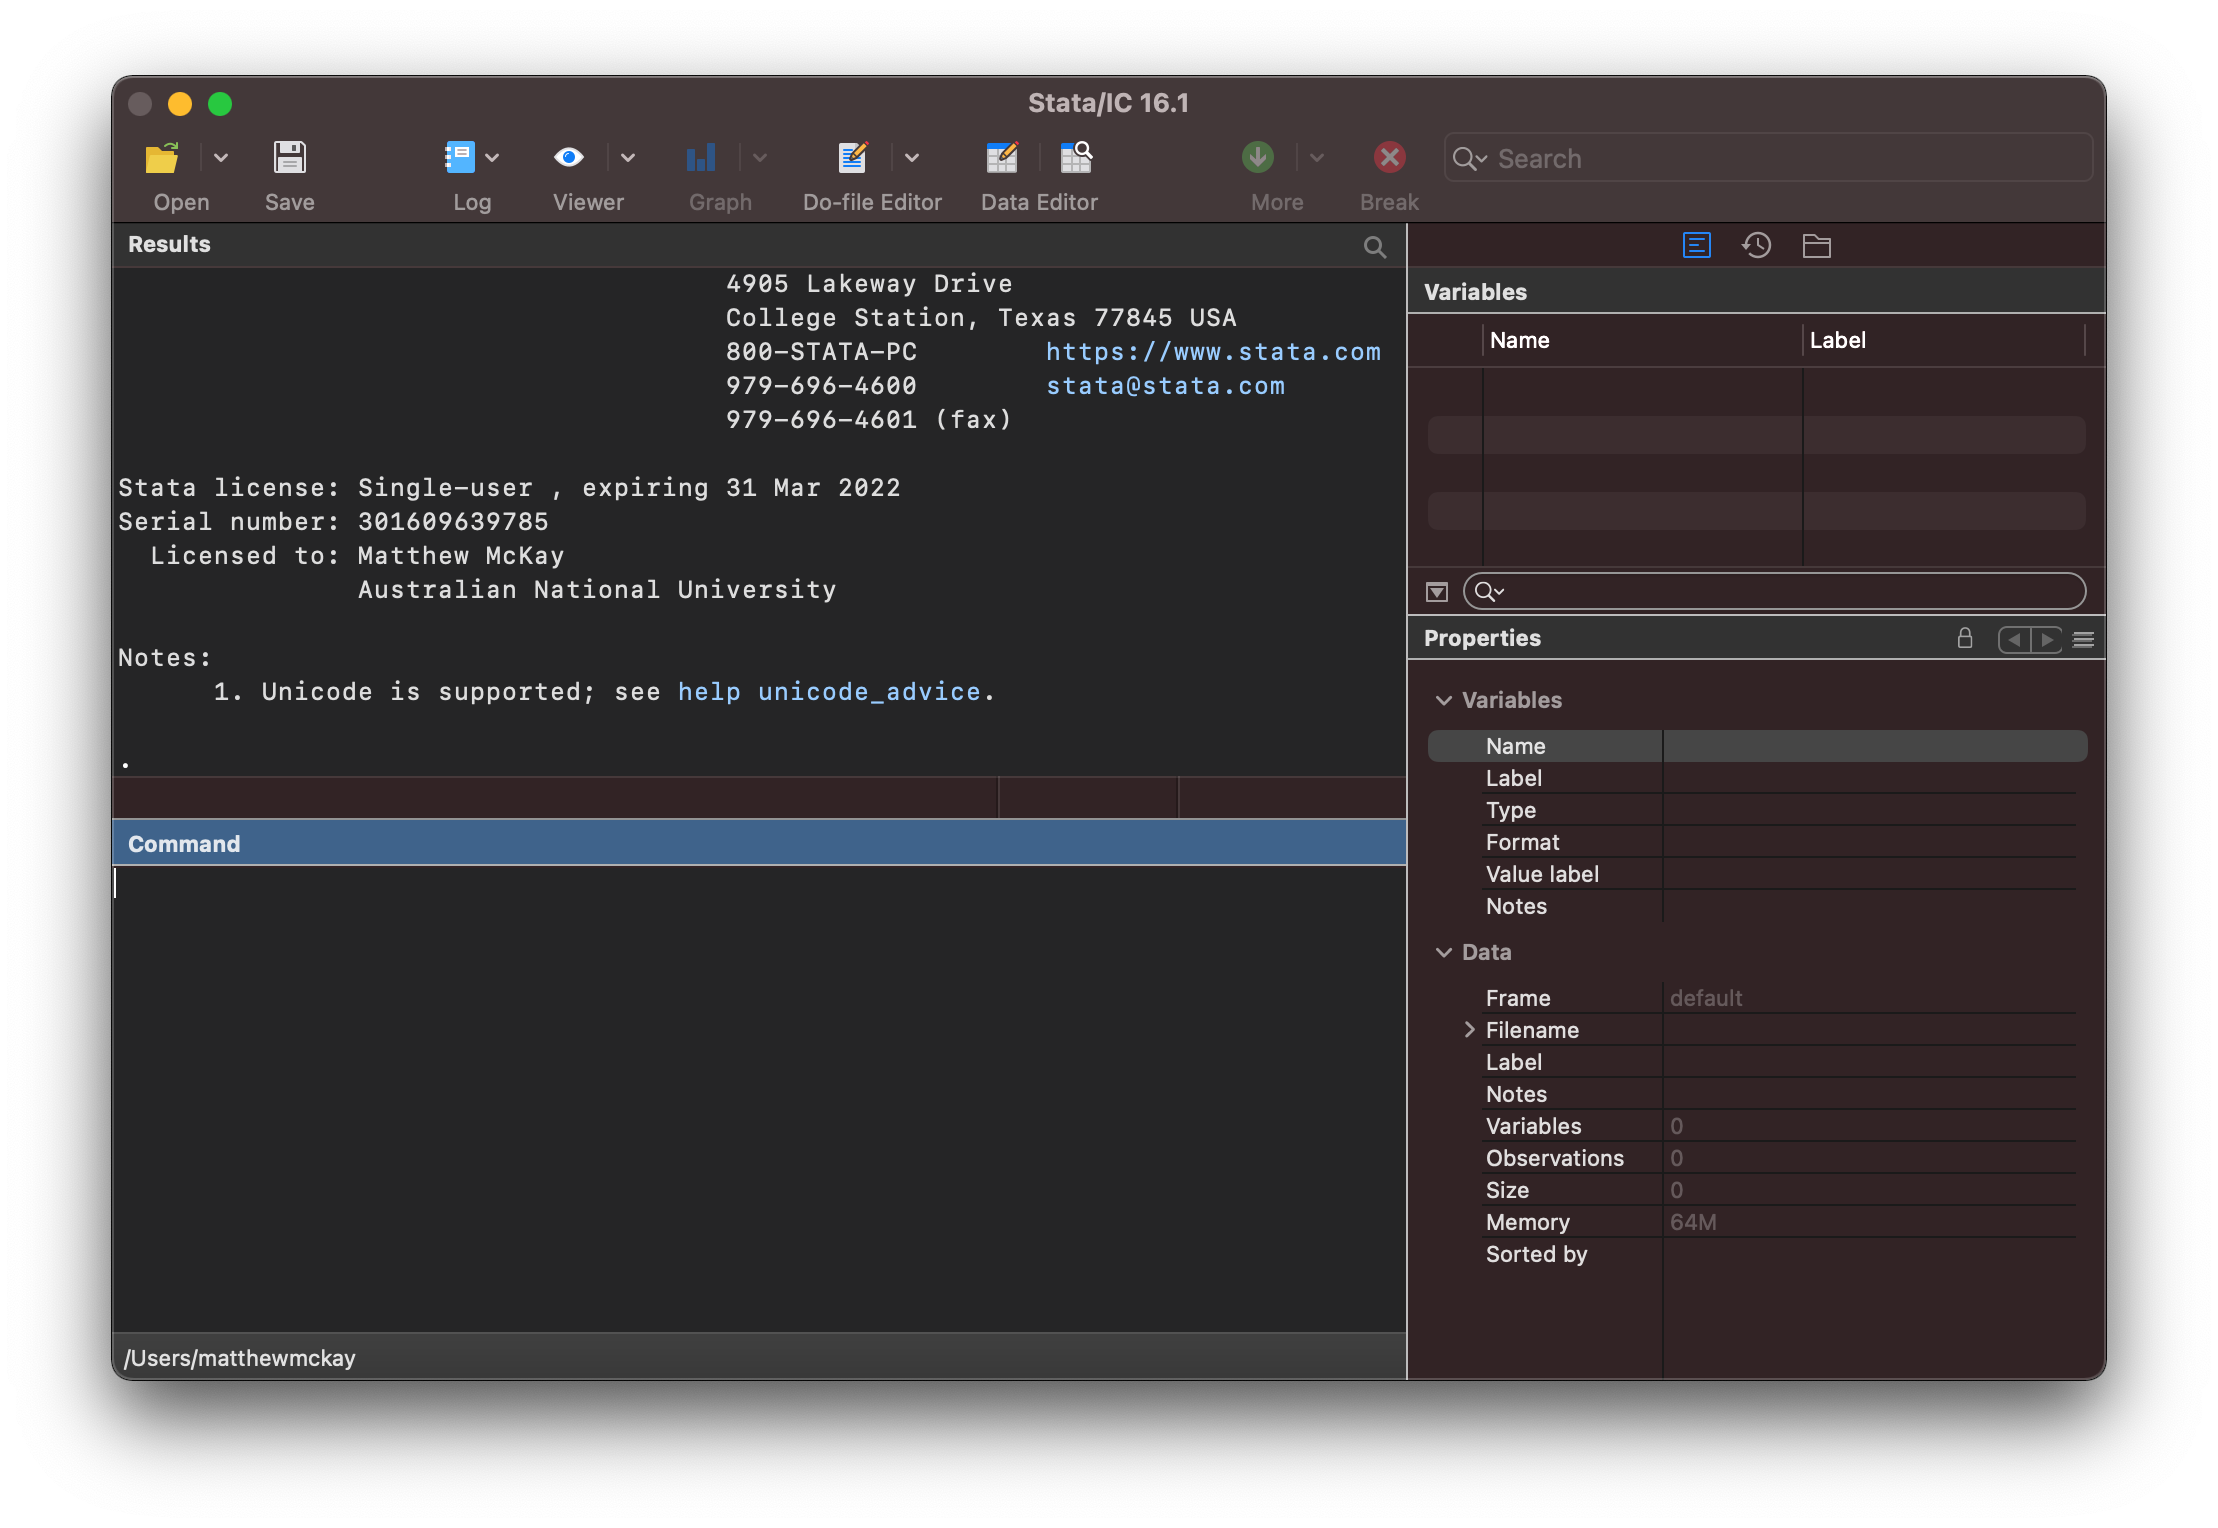Click the Save floppy disk icon

click(290, 158)
